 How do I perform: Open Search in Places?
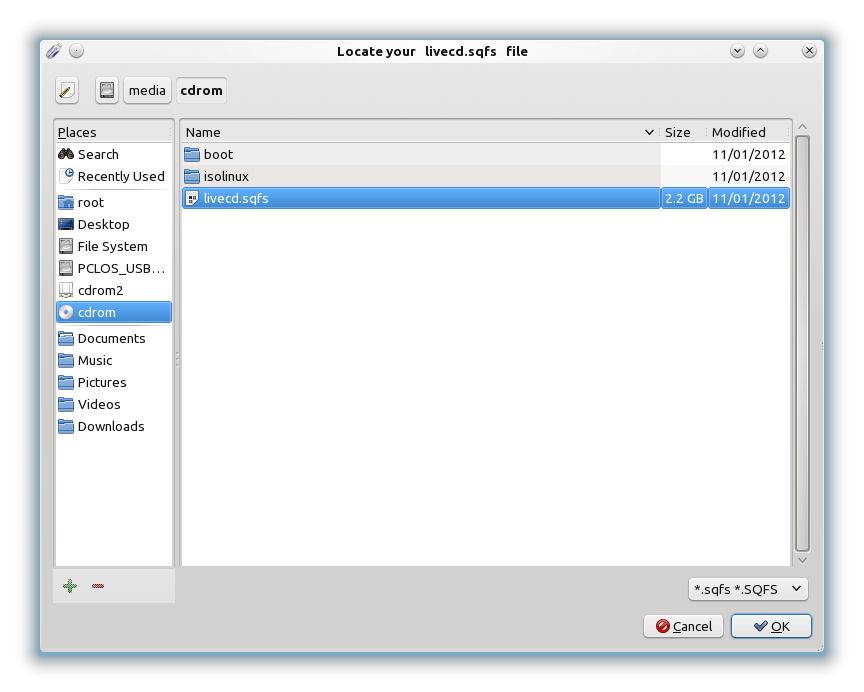pos(114,154)
